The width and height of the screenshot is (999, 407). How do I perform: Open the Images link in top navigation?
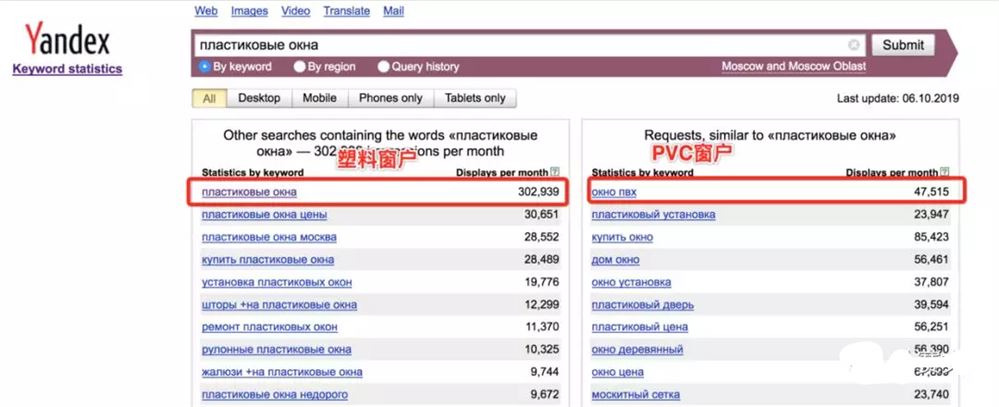point(249,11)
